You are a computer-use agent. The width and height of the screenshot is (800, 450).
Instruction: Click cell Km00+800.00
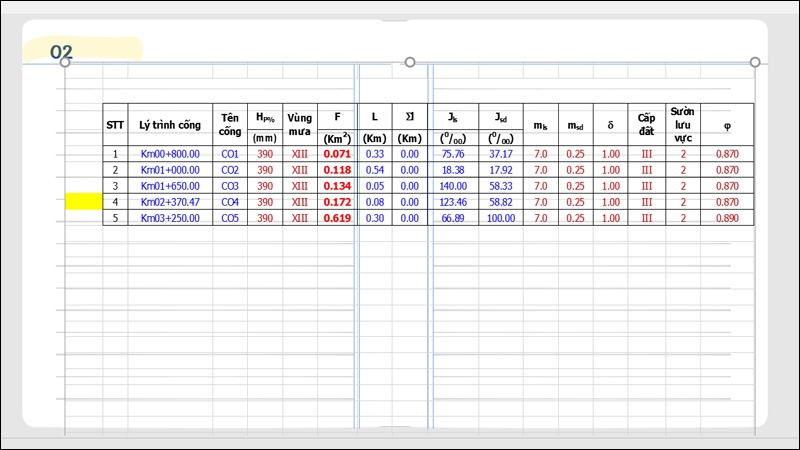pos(170,154)
